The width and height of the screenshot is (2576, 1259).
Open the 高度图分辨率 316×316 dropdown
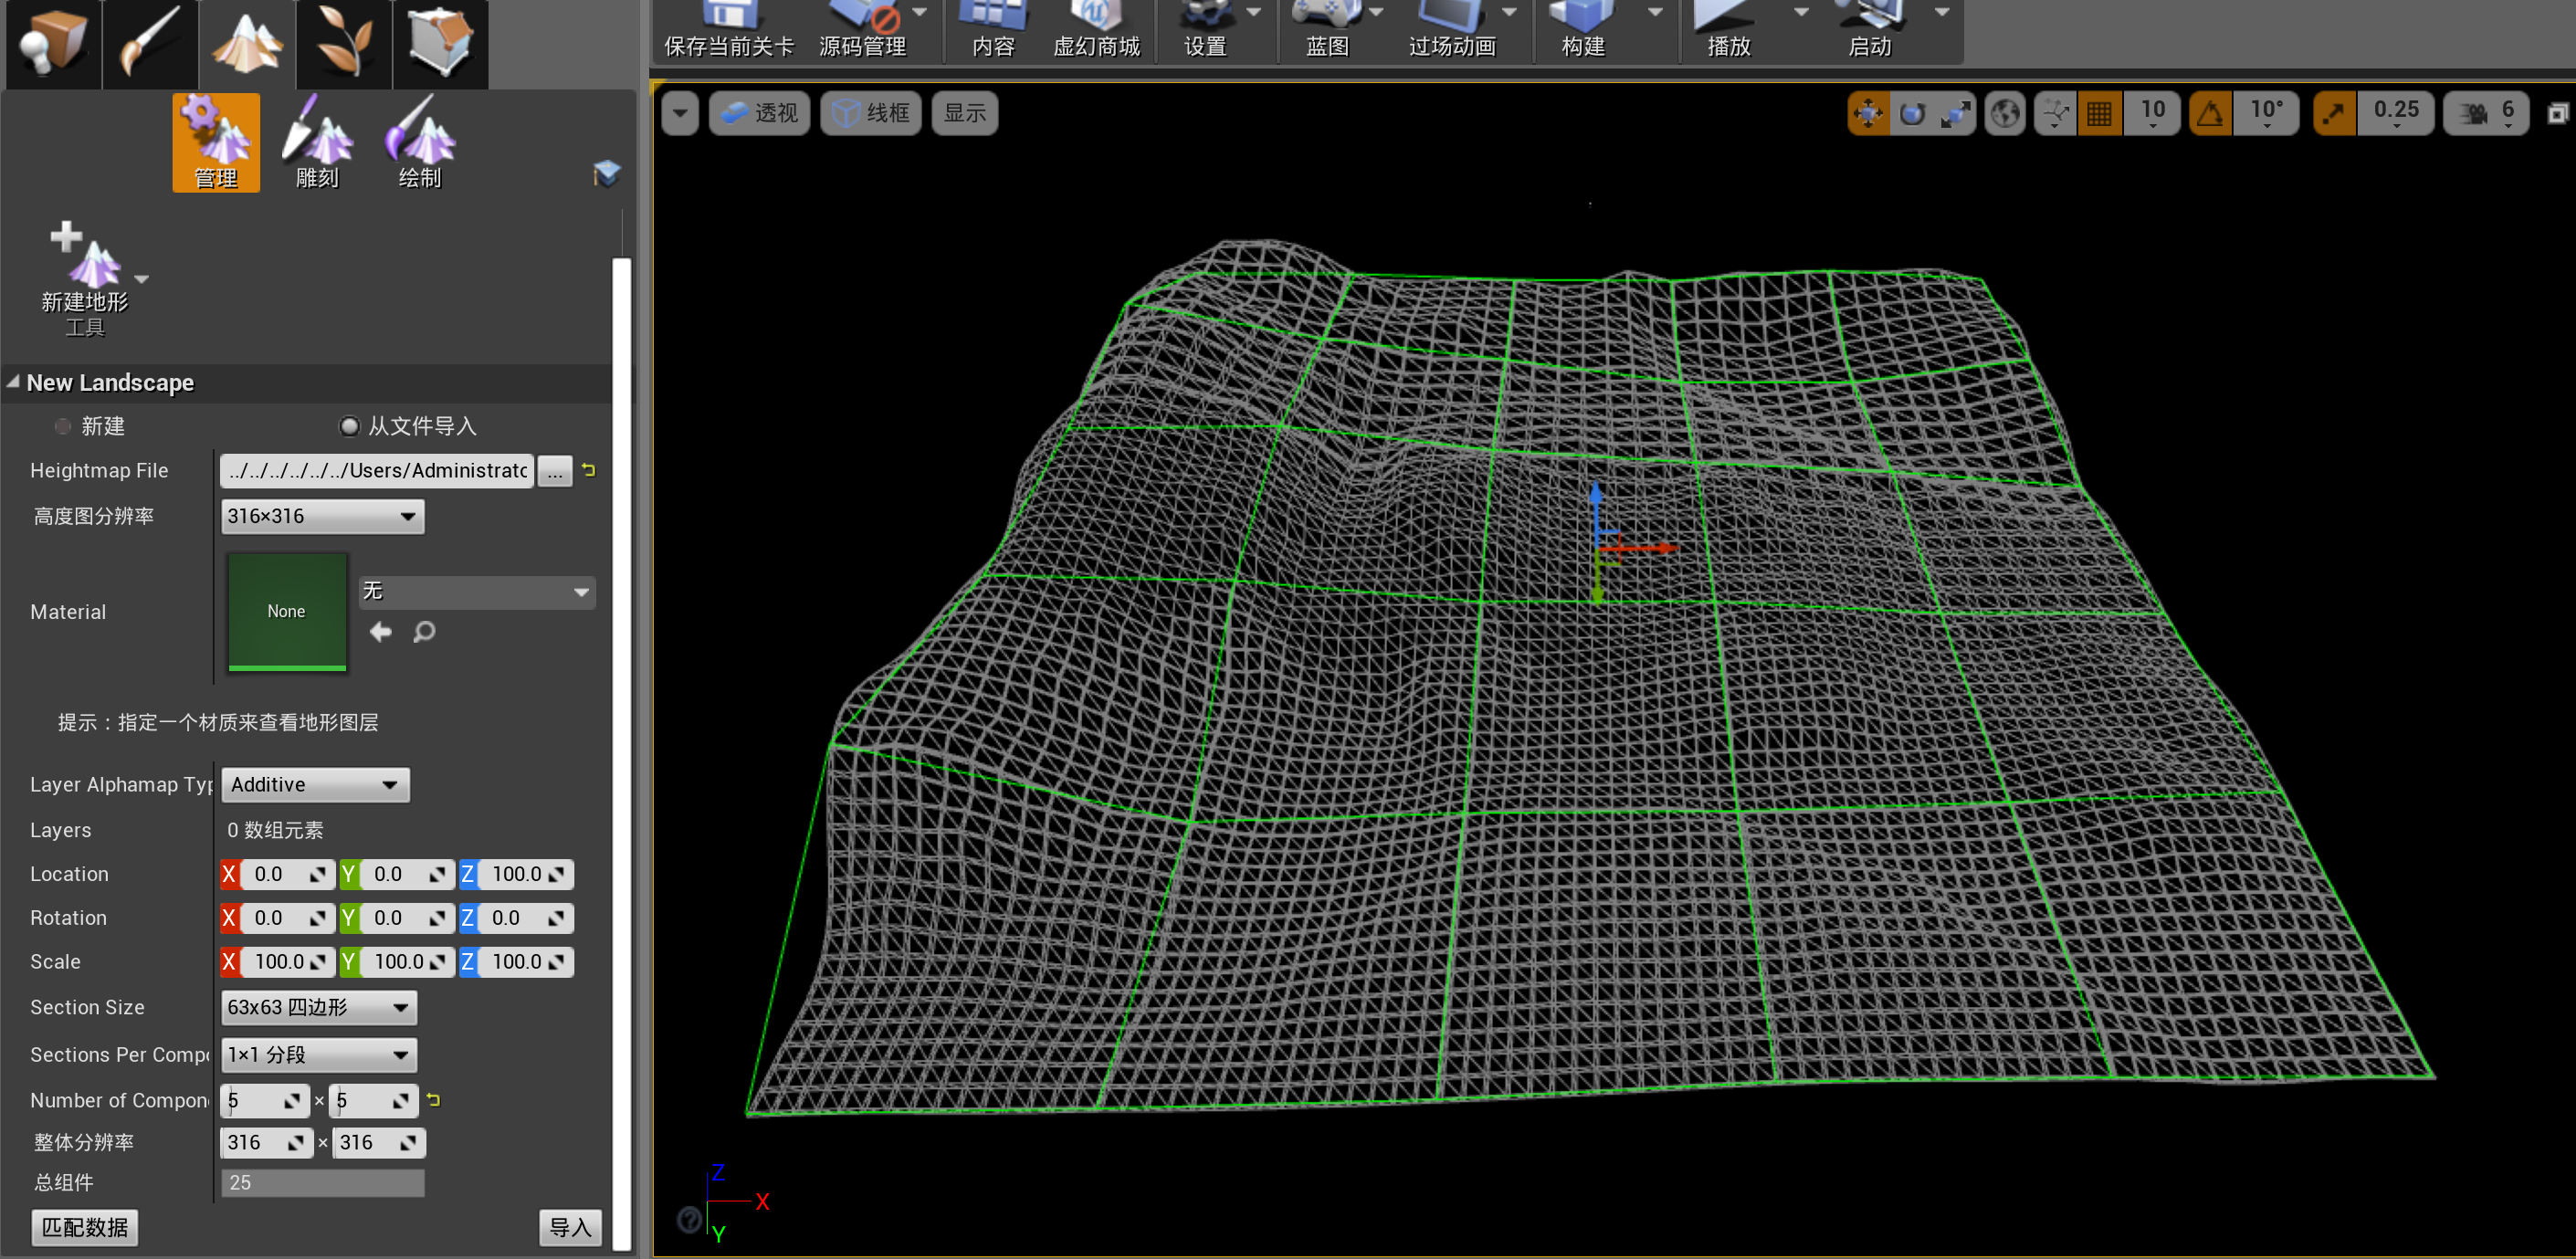click(322, 516)
